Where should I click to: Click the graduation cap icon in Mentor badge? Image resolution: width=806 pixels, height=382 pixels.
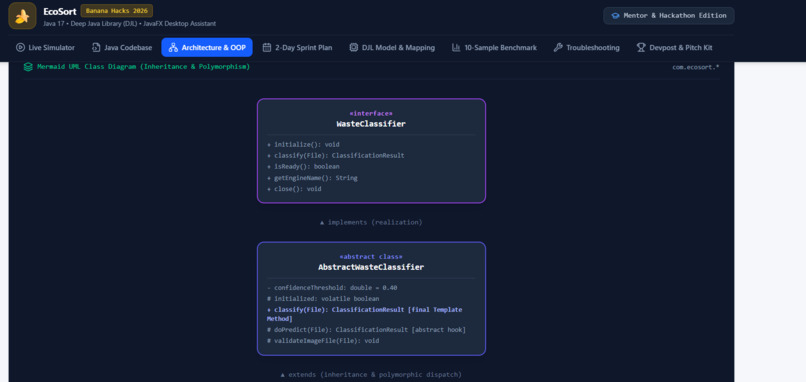click(615, 16)
